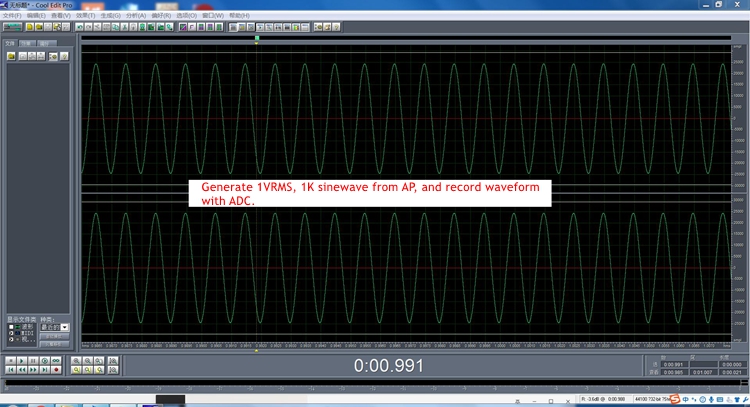Image resolution: width=750 pixels, height=407 pixels.
Task: Click Zoom In Horizontally magnifier icon
Action: (x=74, y=360)
